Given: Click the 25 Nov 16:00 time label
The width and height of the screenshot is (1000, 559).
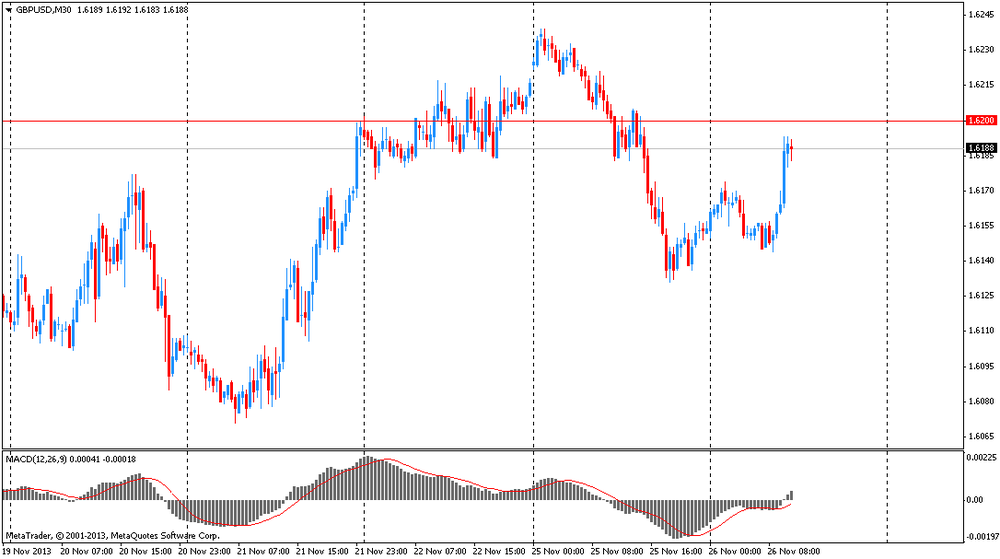Looking at the screenshot, I should 676,551.
